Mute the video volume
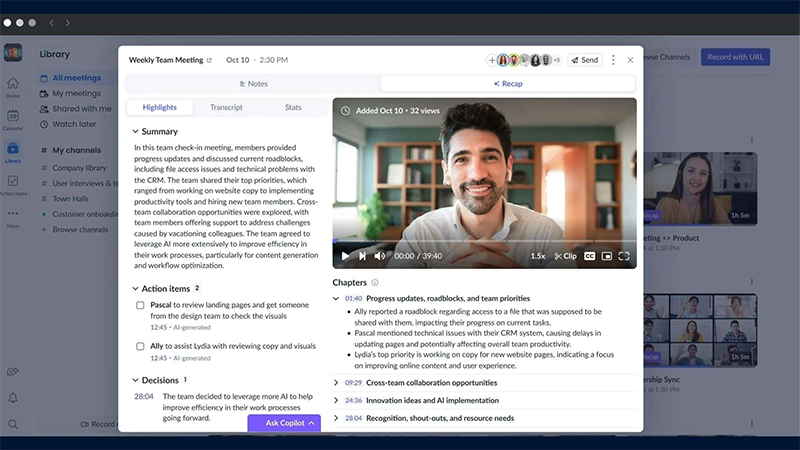The height and width of the screenshot is (450, 800). coord(380,256)
